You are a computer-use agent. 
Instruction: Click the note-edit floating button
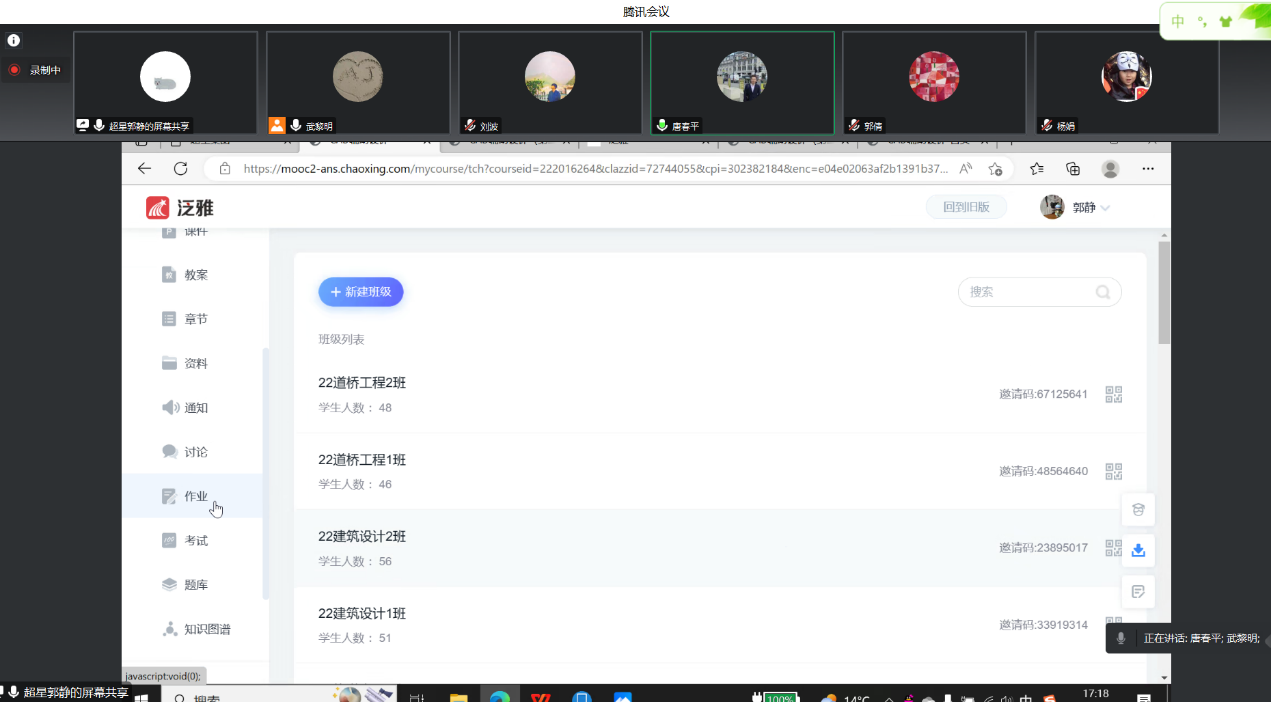(x=1138, y=591)
